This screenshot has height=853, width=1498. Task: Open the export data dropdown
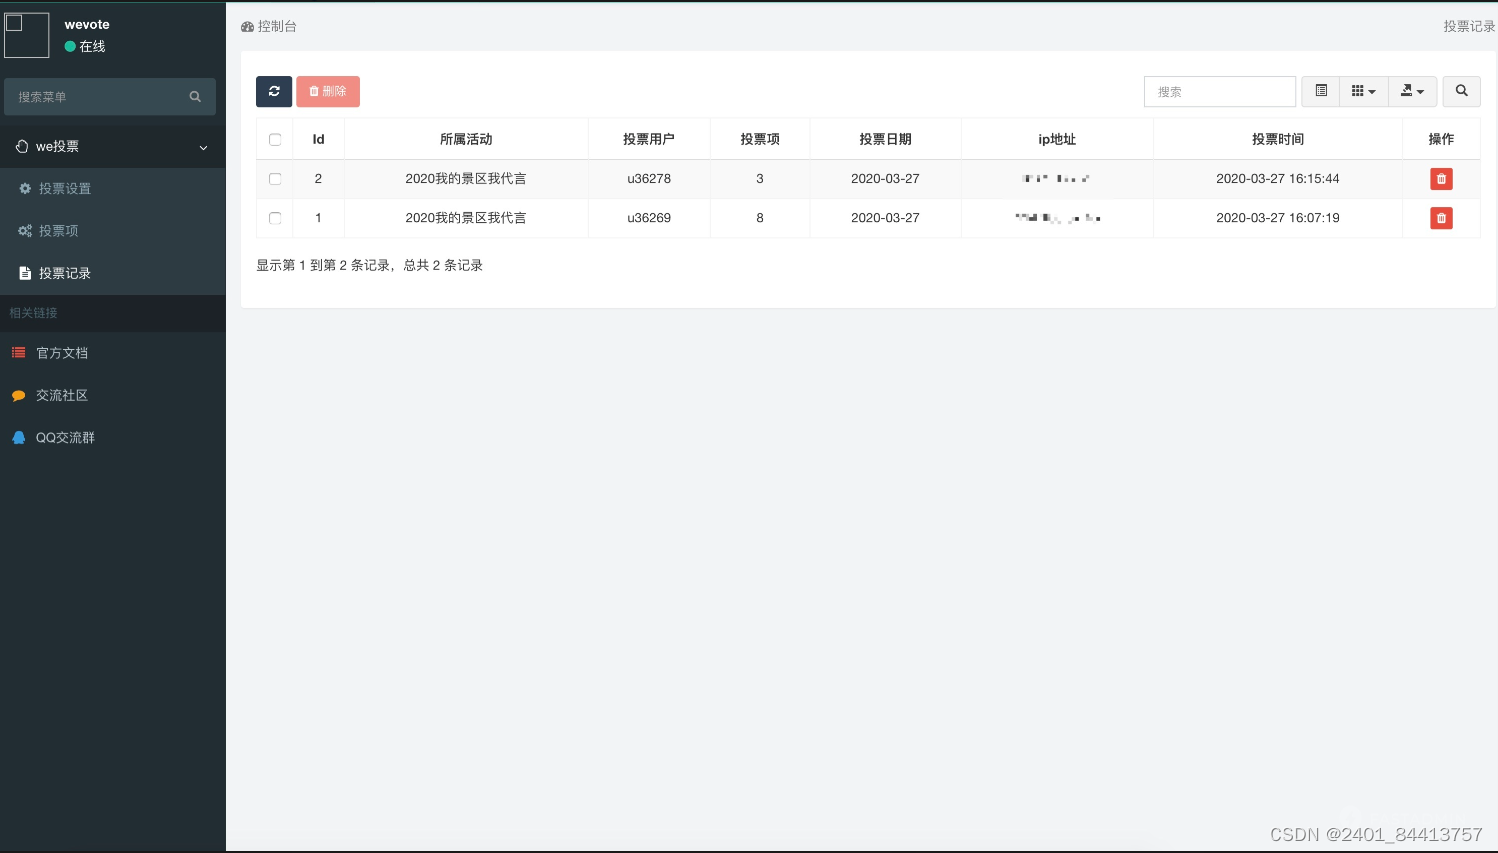[x=1412, y=91]
